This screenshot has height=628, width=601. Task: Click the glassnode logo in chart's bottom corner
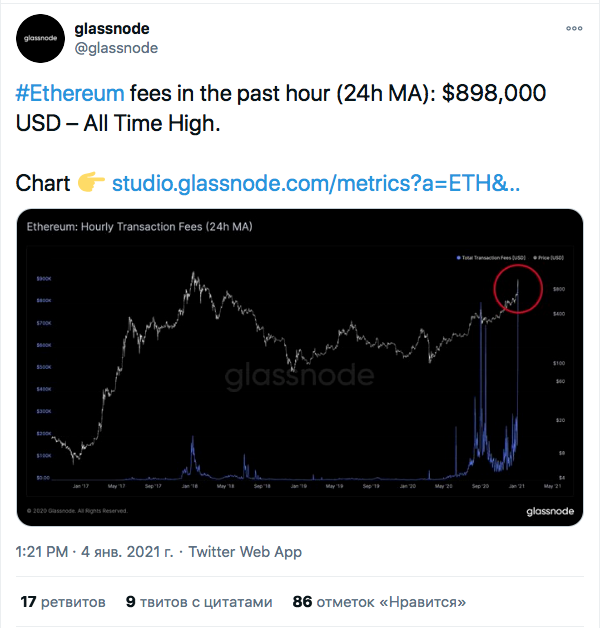[548, 511]
